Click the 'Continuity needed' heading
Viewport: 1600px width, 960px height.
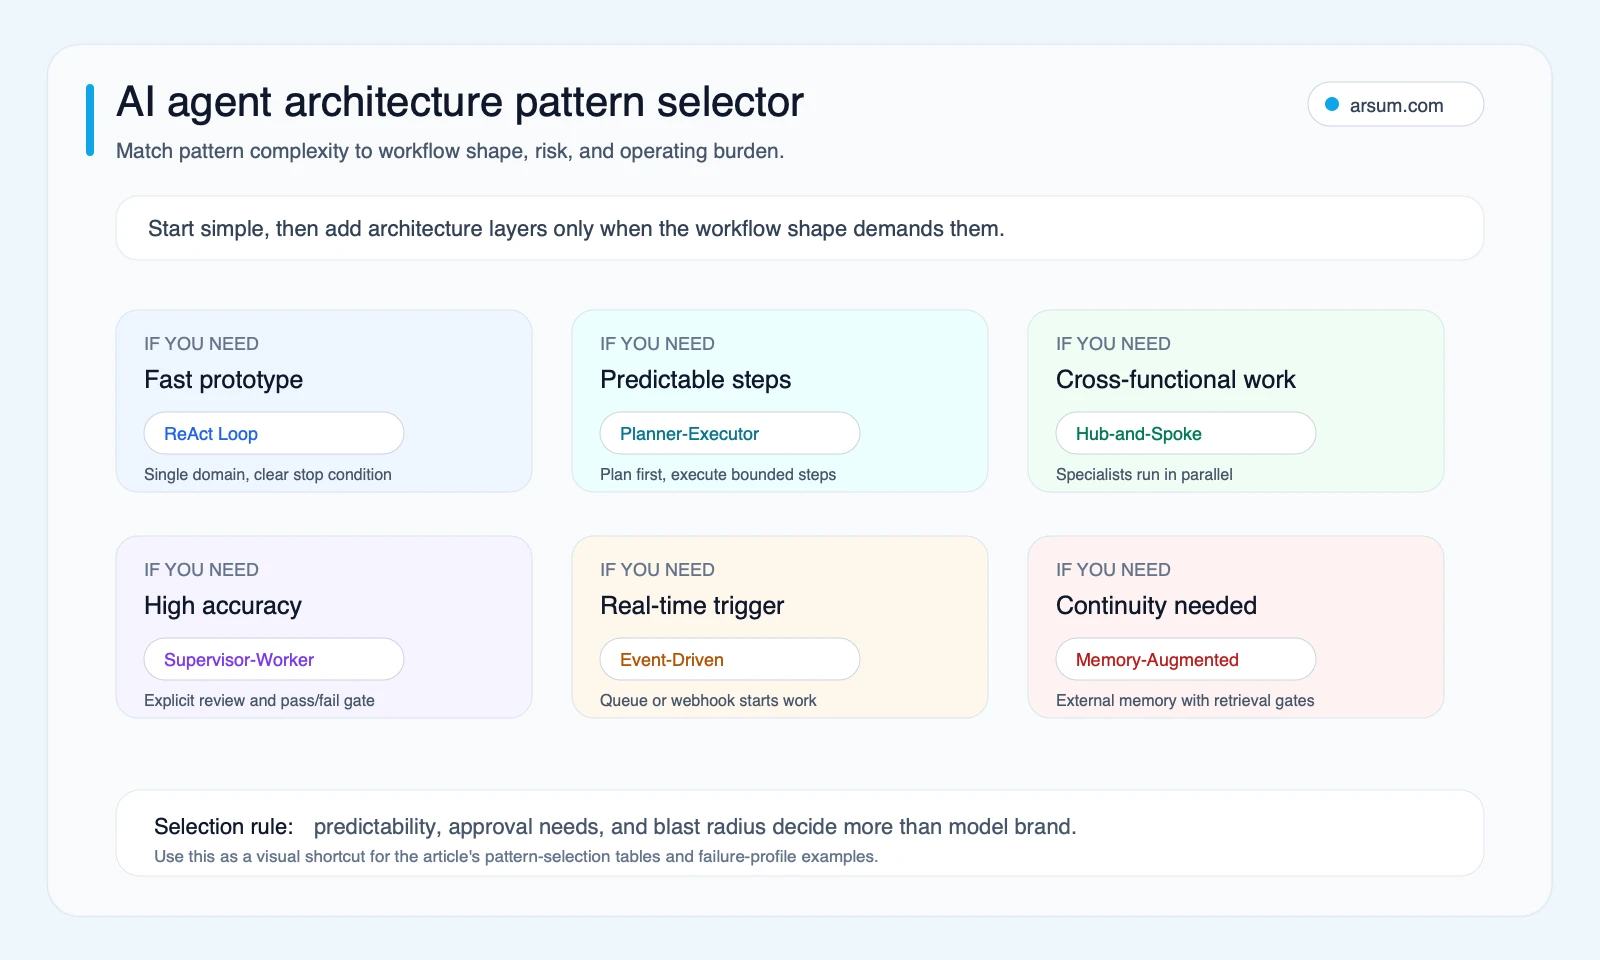1156,606
